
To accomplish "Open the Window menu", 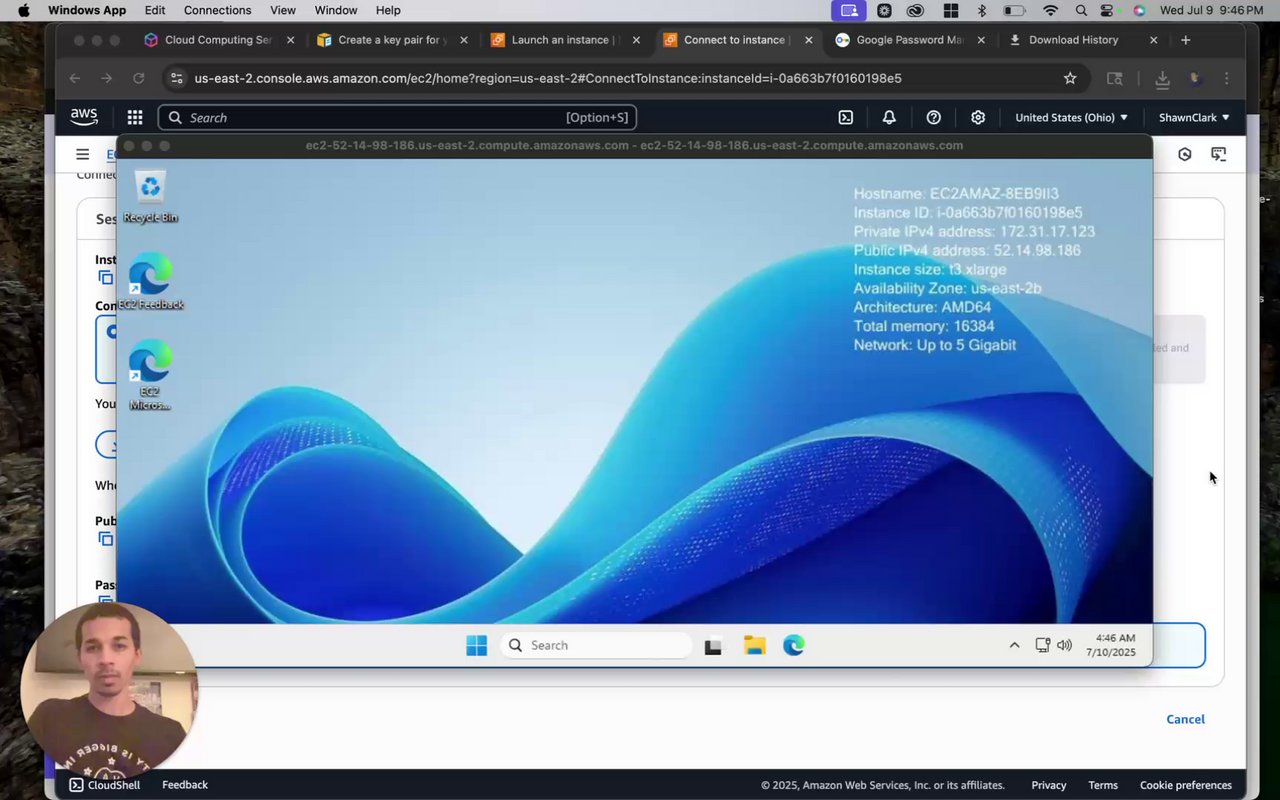I will (x=336, y=10).
